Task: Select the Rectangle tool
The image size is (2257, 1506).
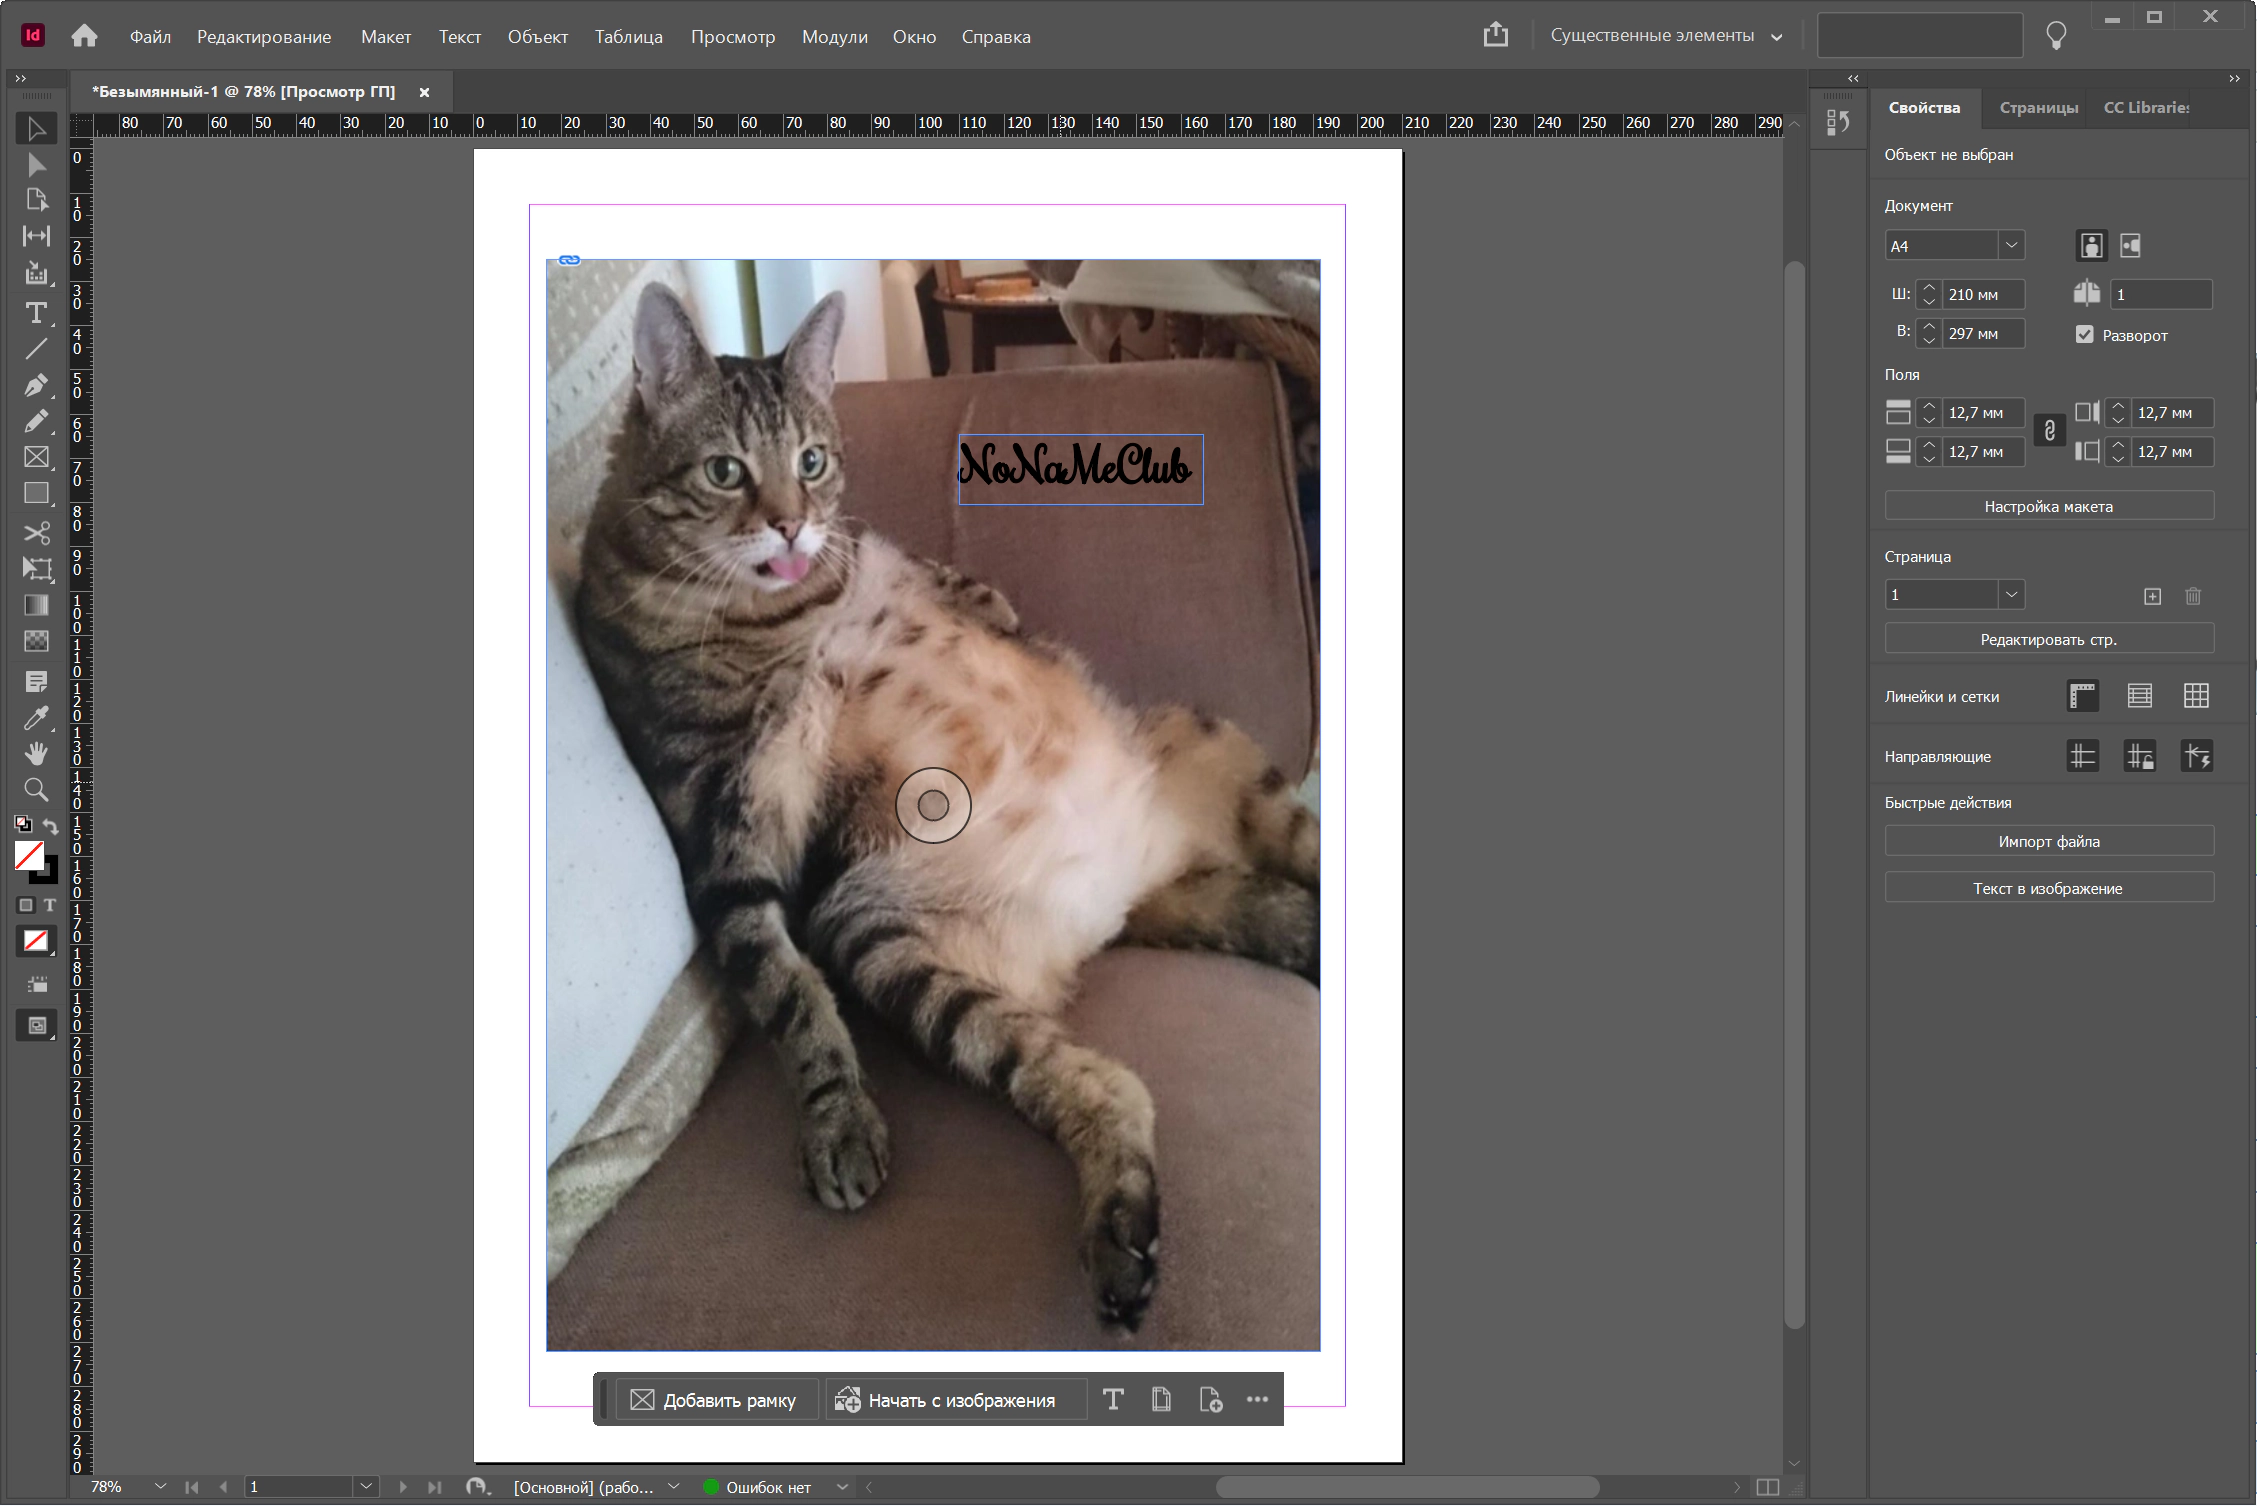Action: (36, 493)
